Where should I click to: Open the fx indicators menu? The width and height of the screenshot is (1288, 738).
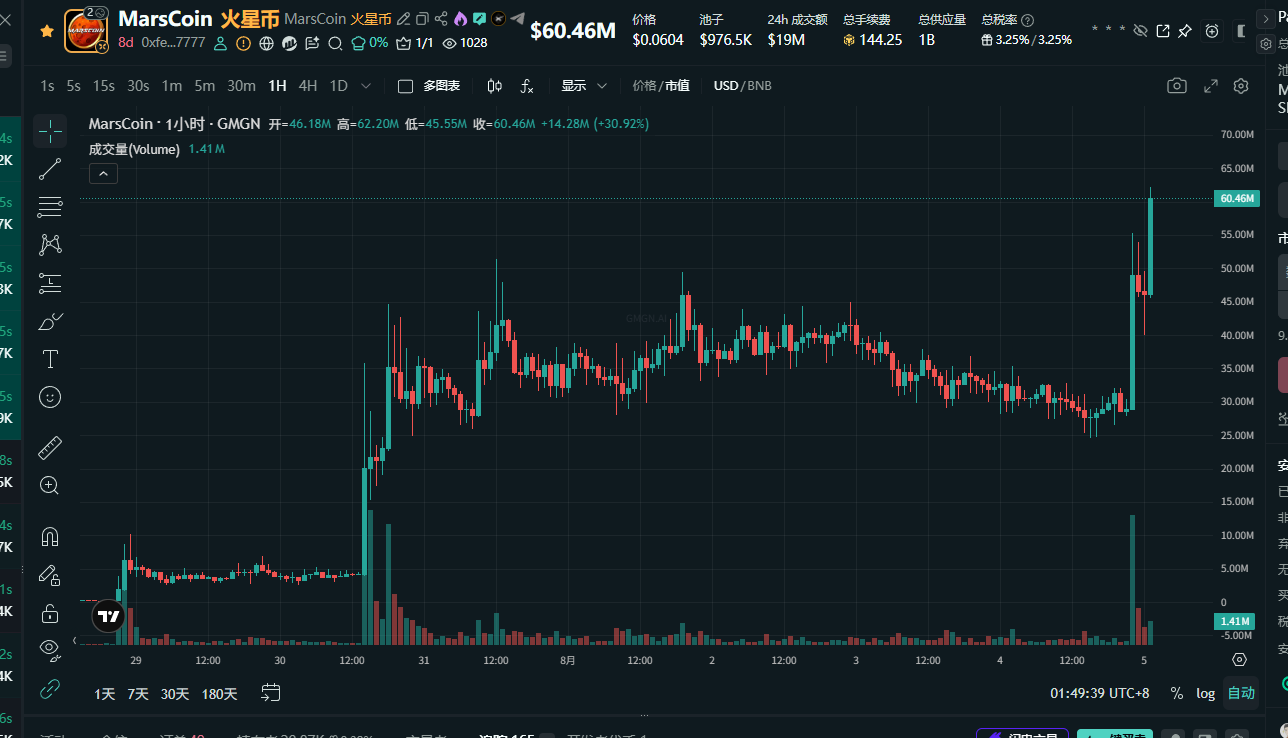527,86
